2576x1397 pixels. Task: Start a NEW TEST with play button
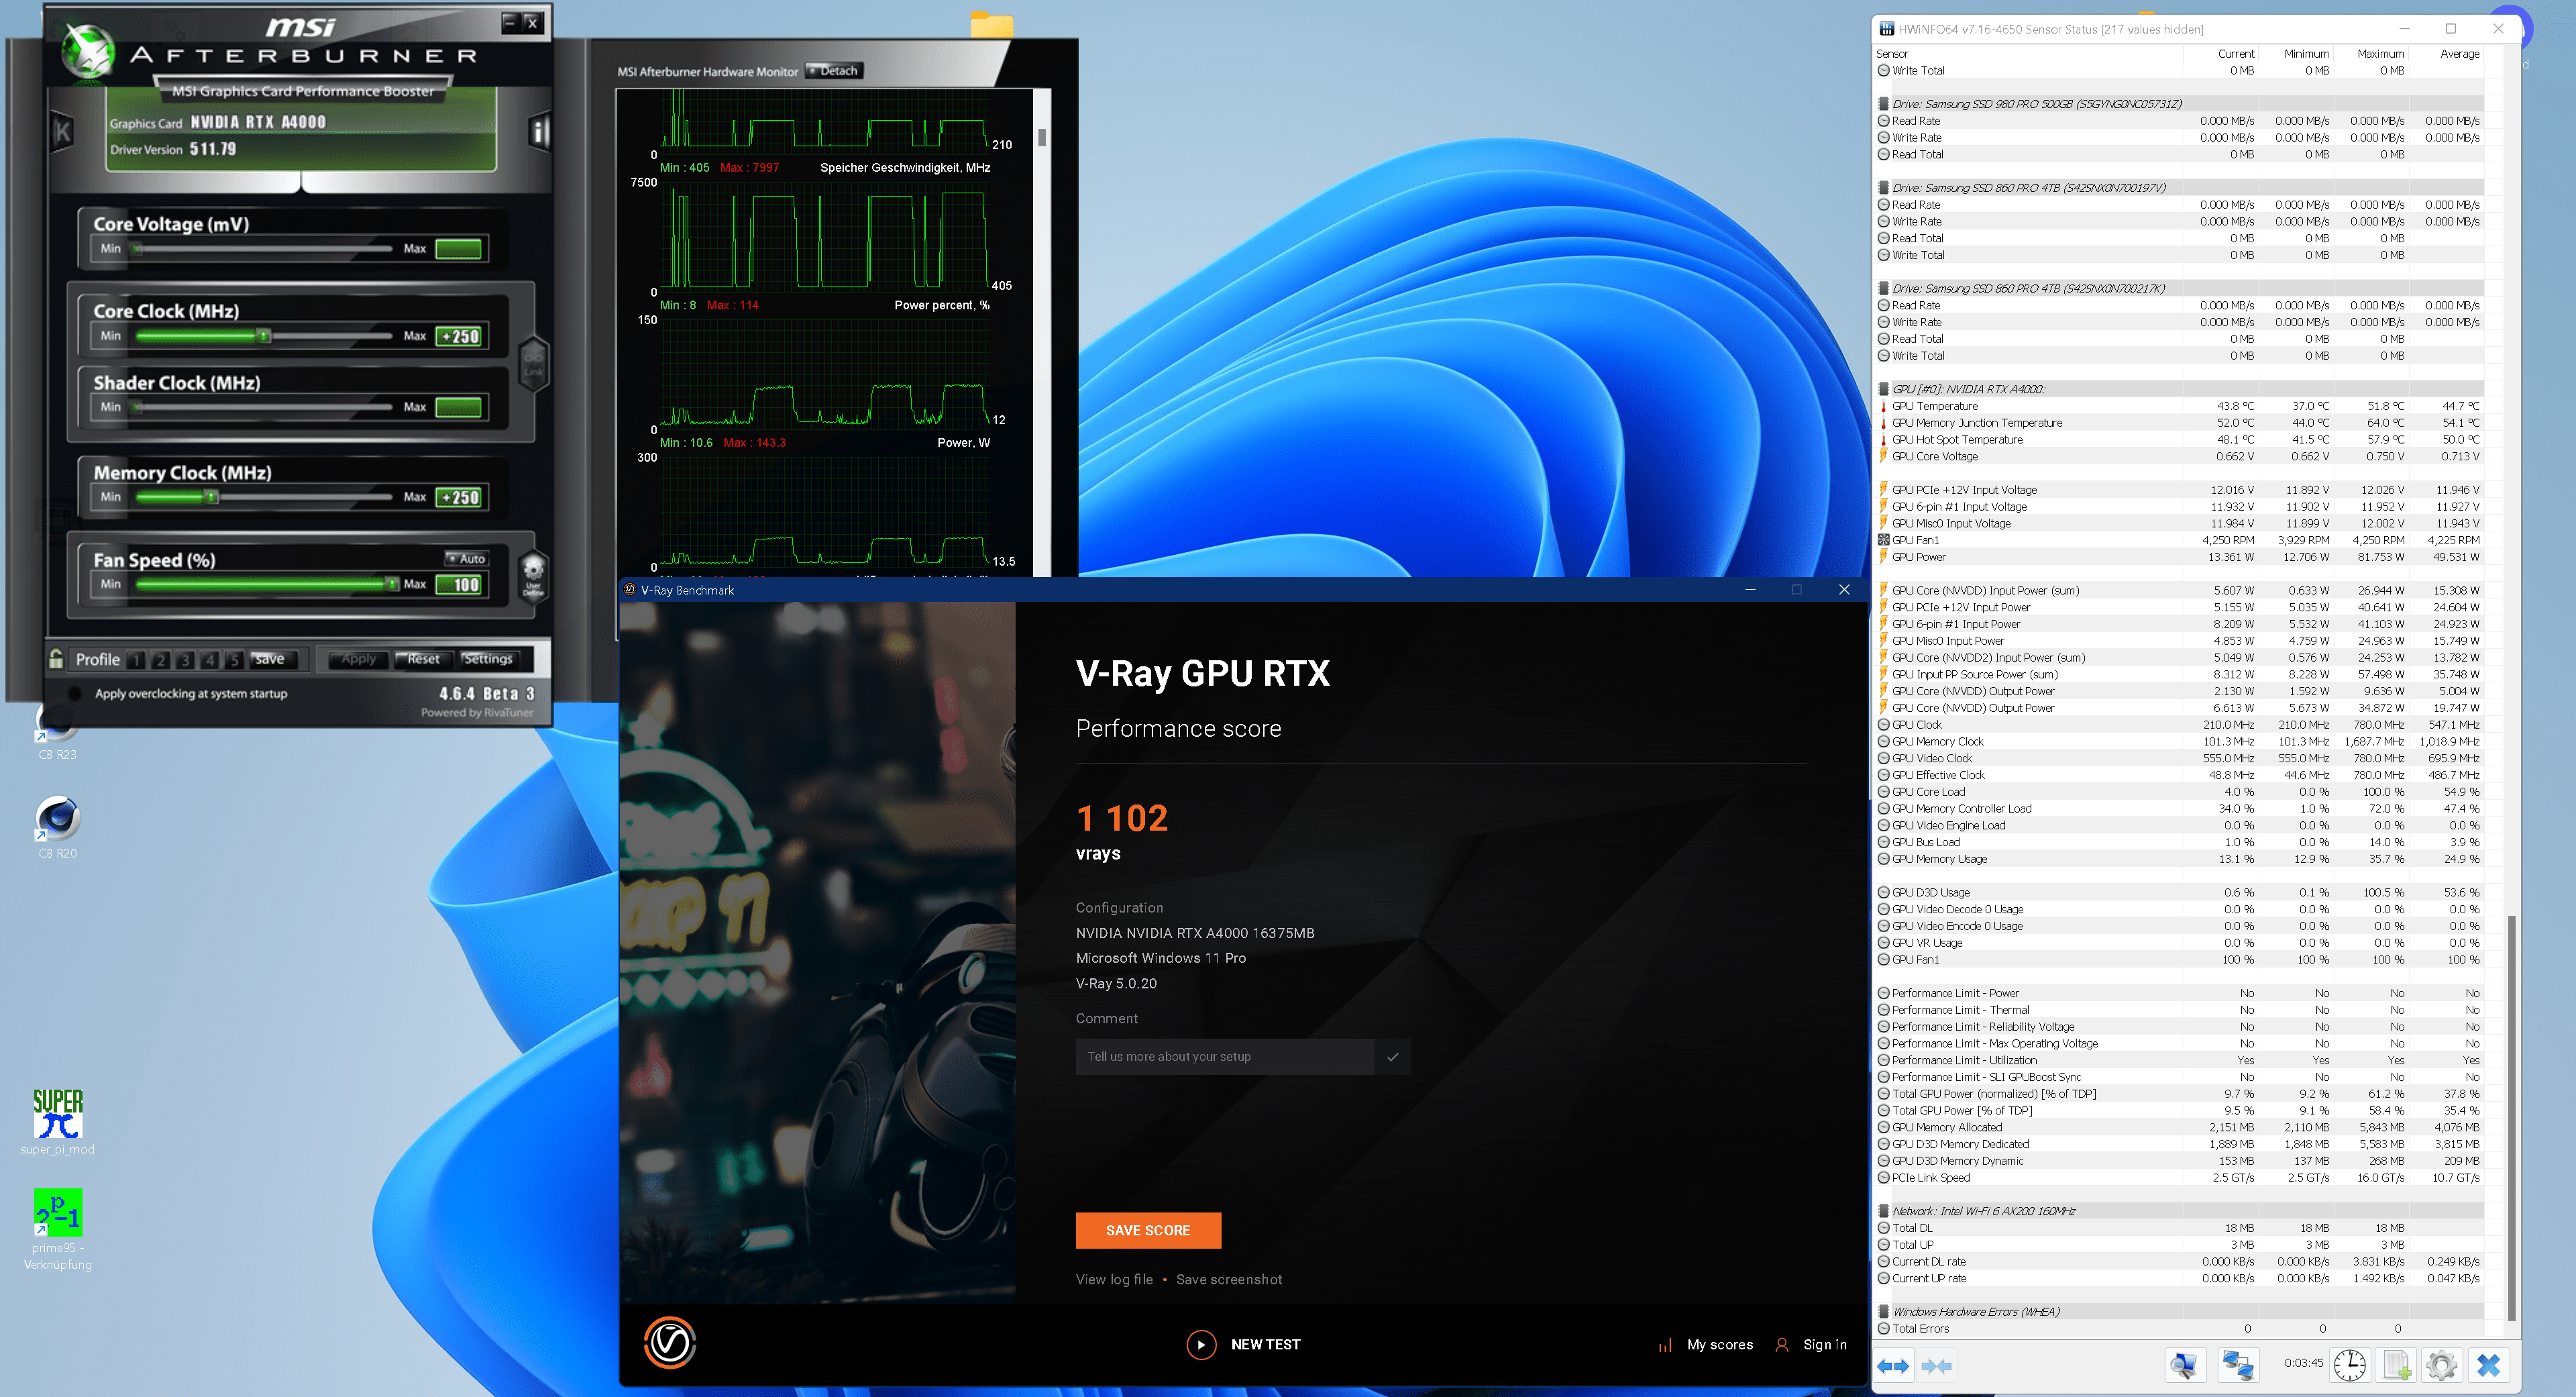(1201, 1345)
